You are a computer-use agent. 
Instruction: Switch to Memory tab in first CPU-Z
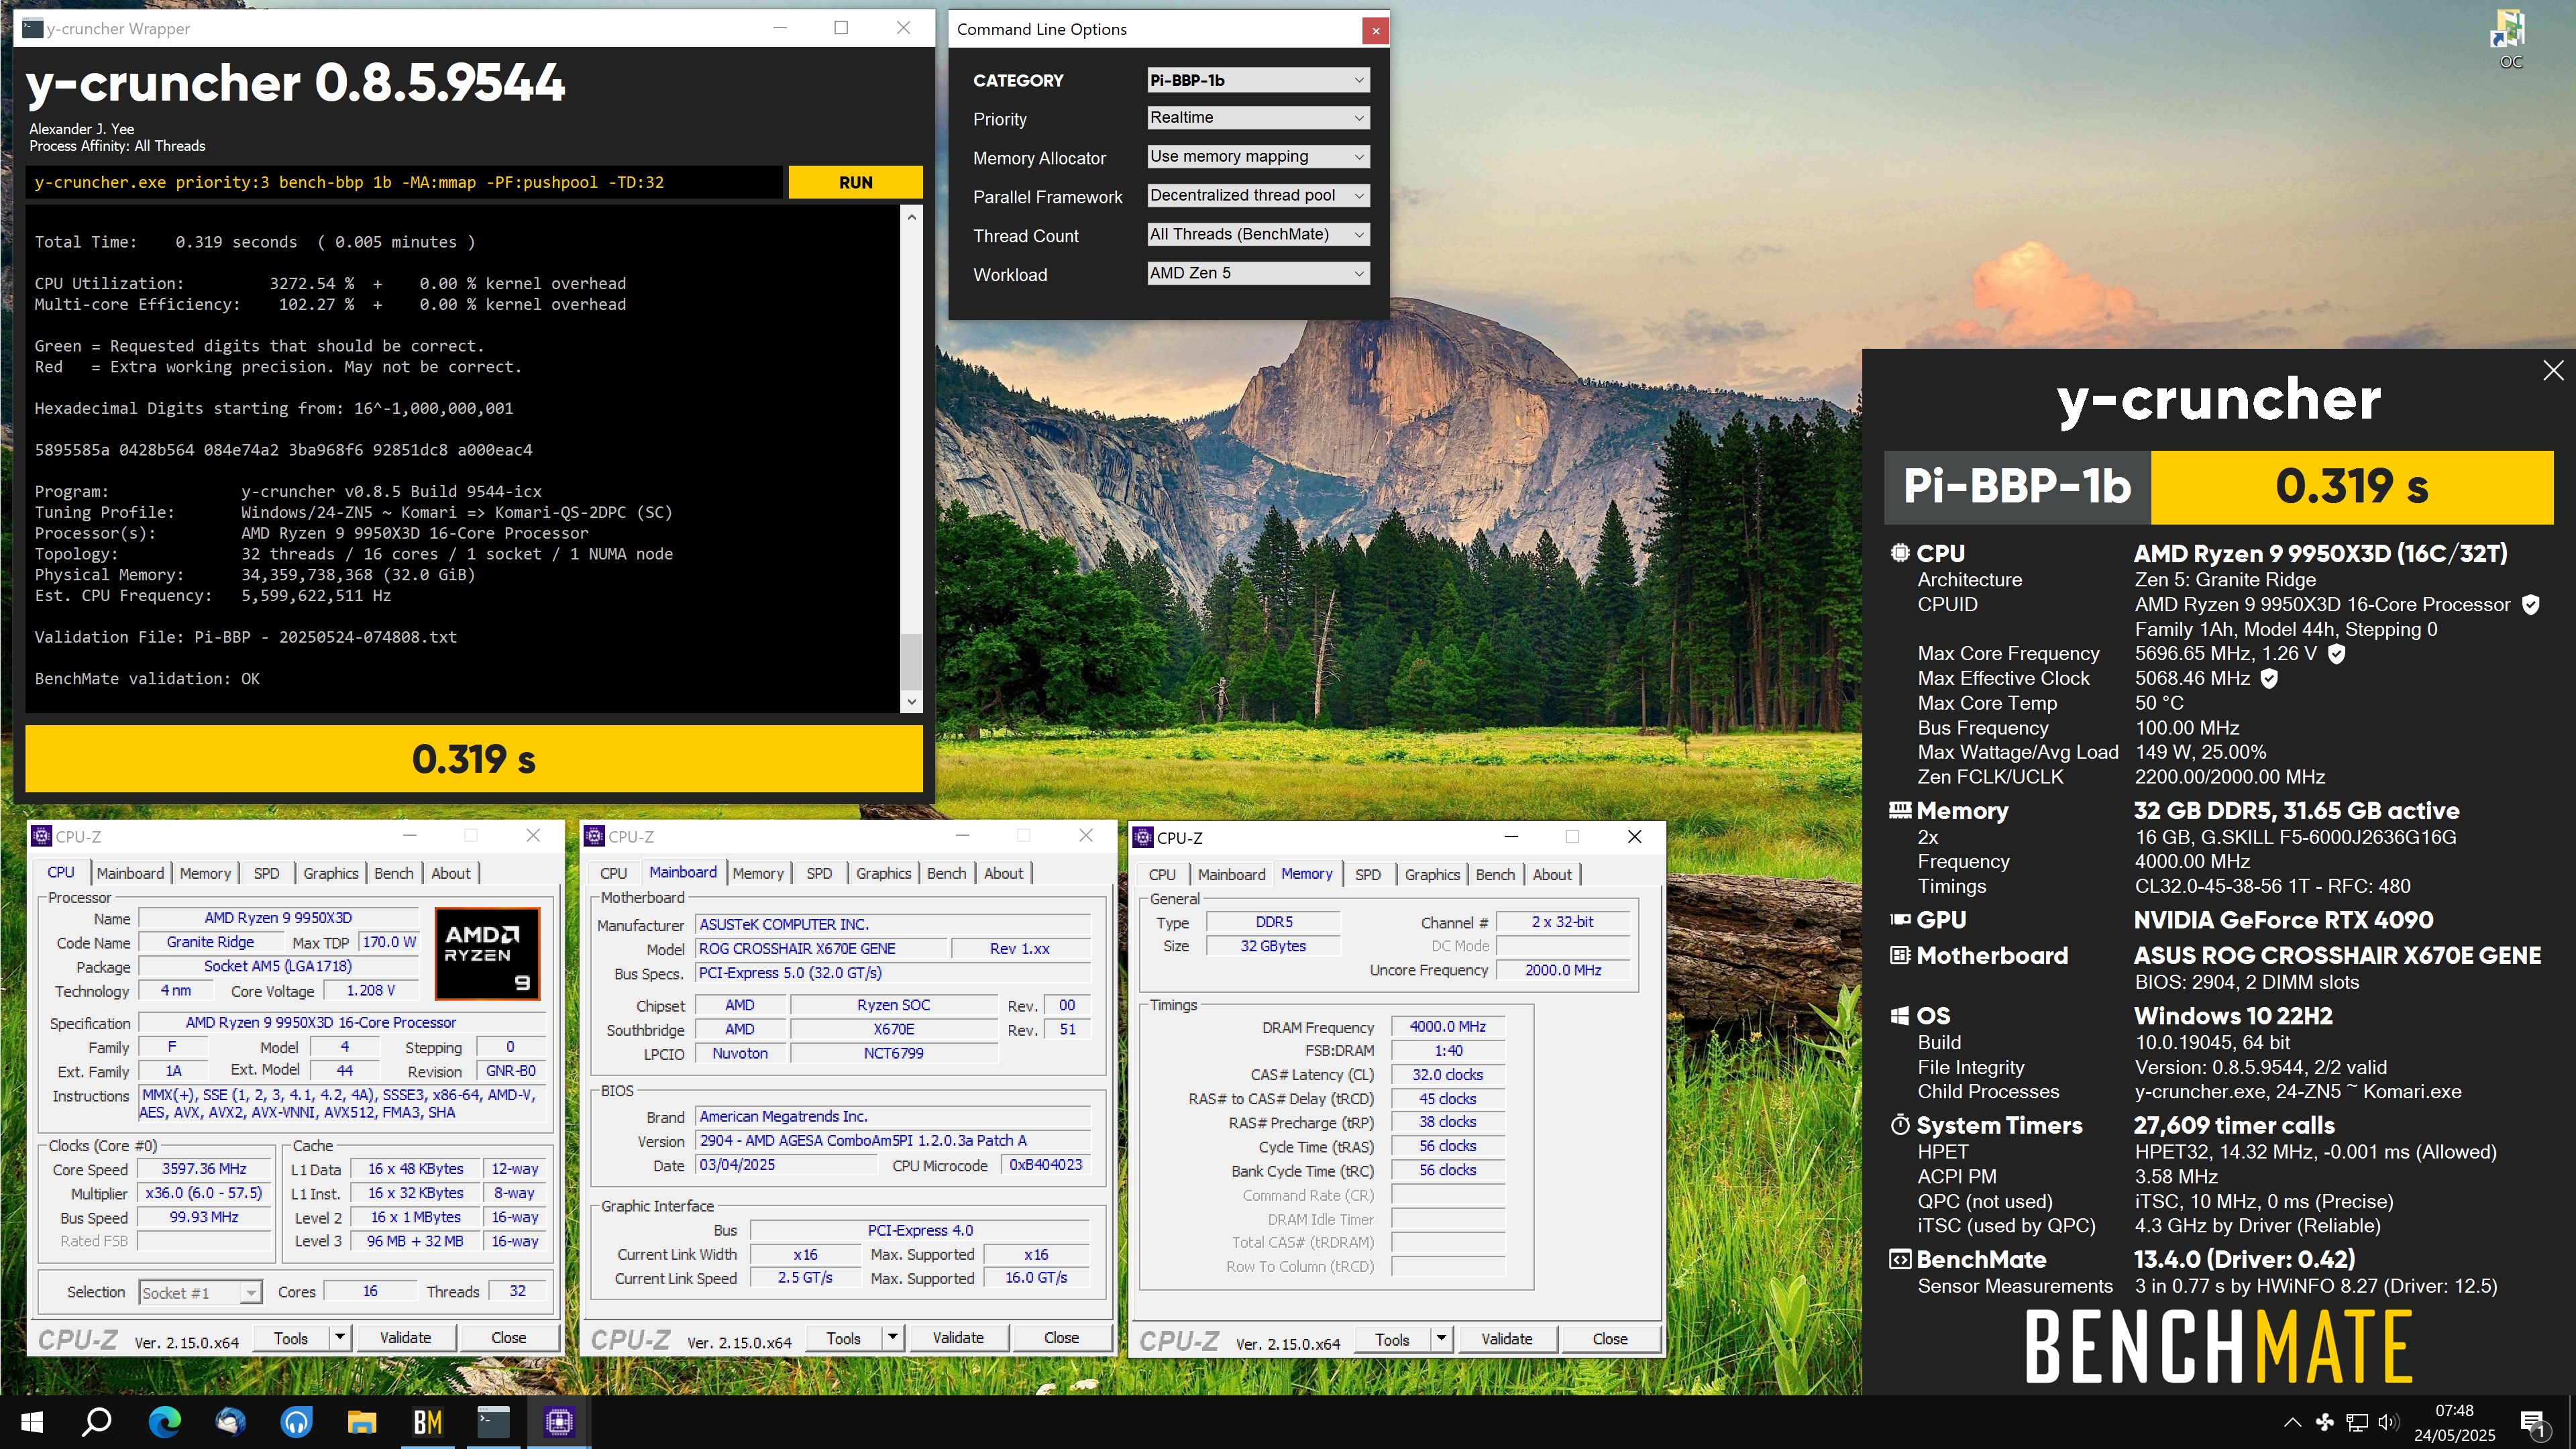pyautogui.click(x=205, y=873)
